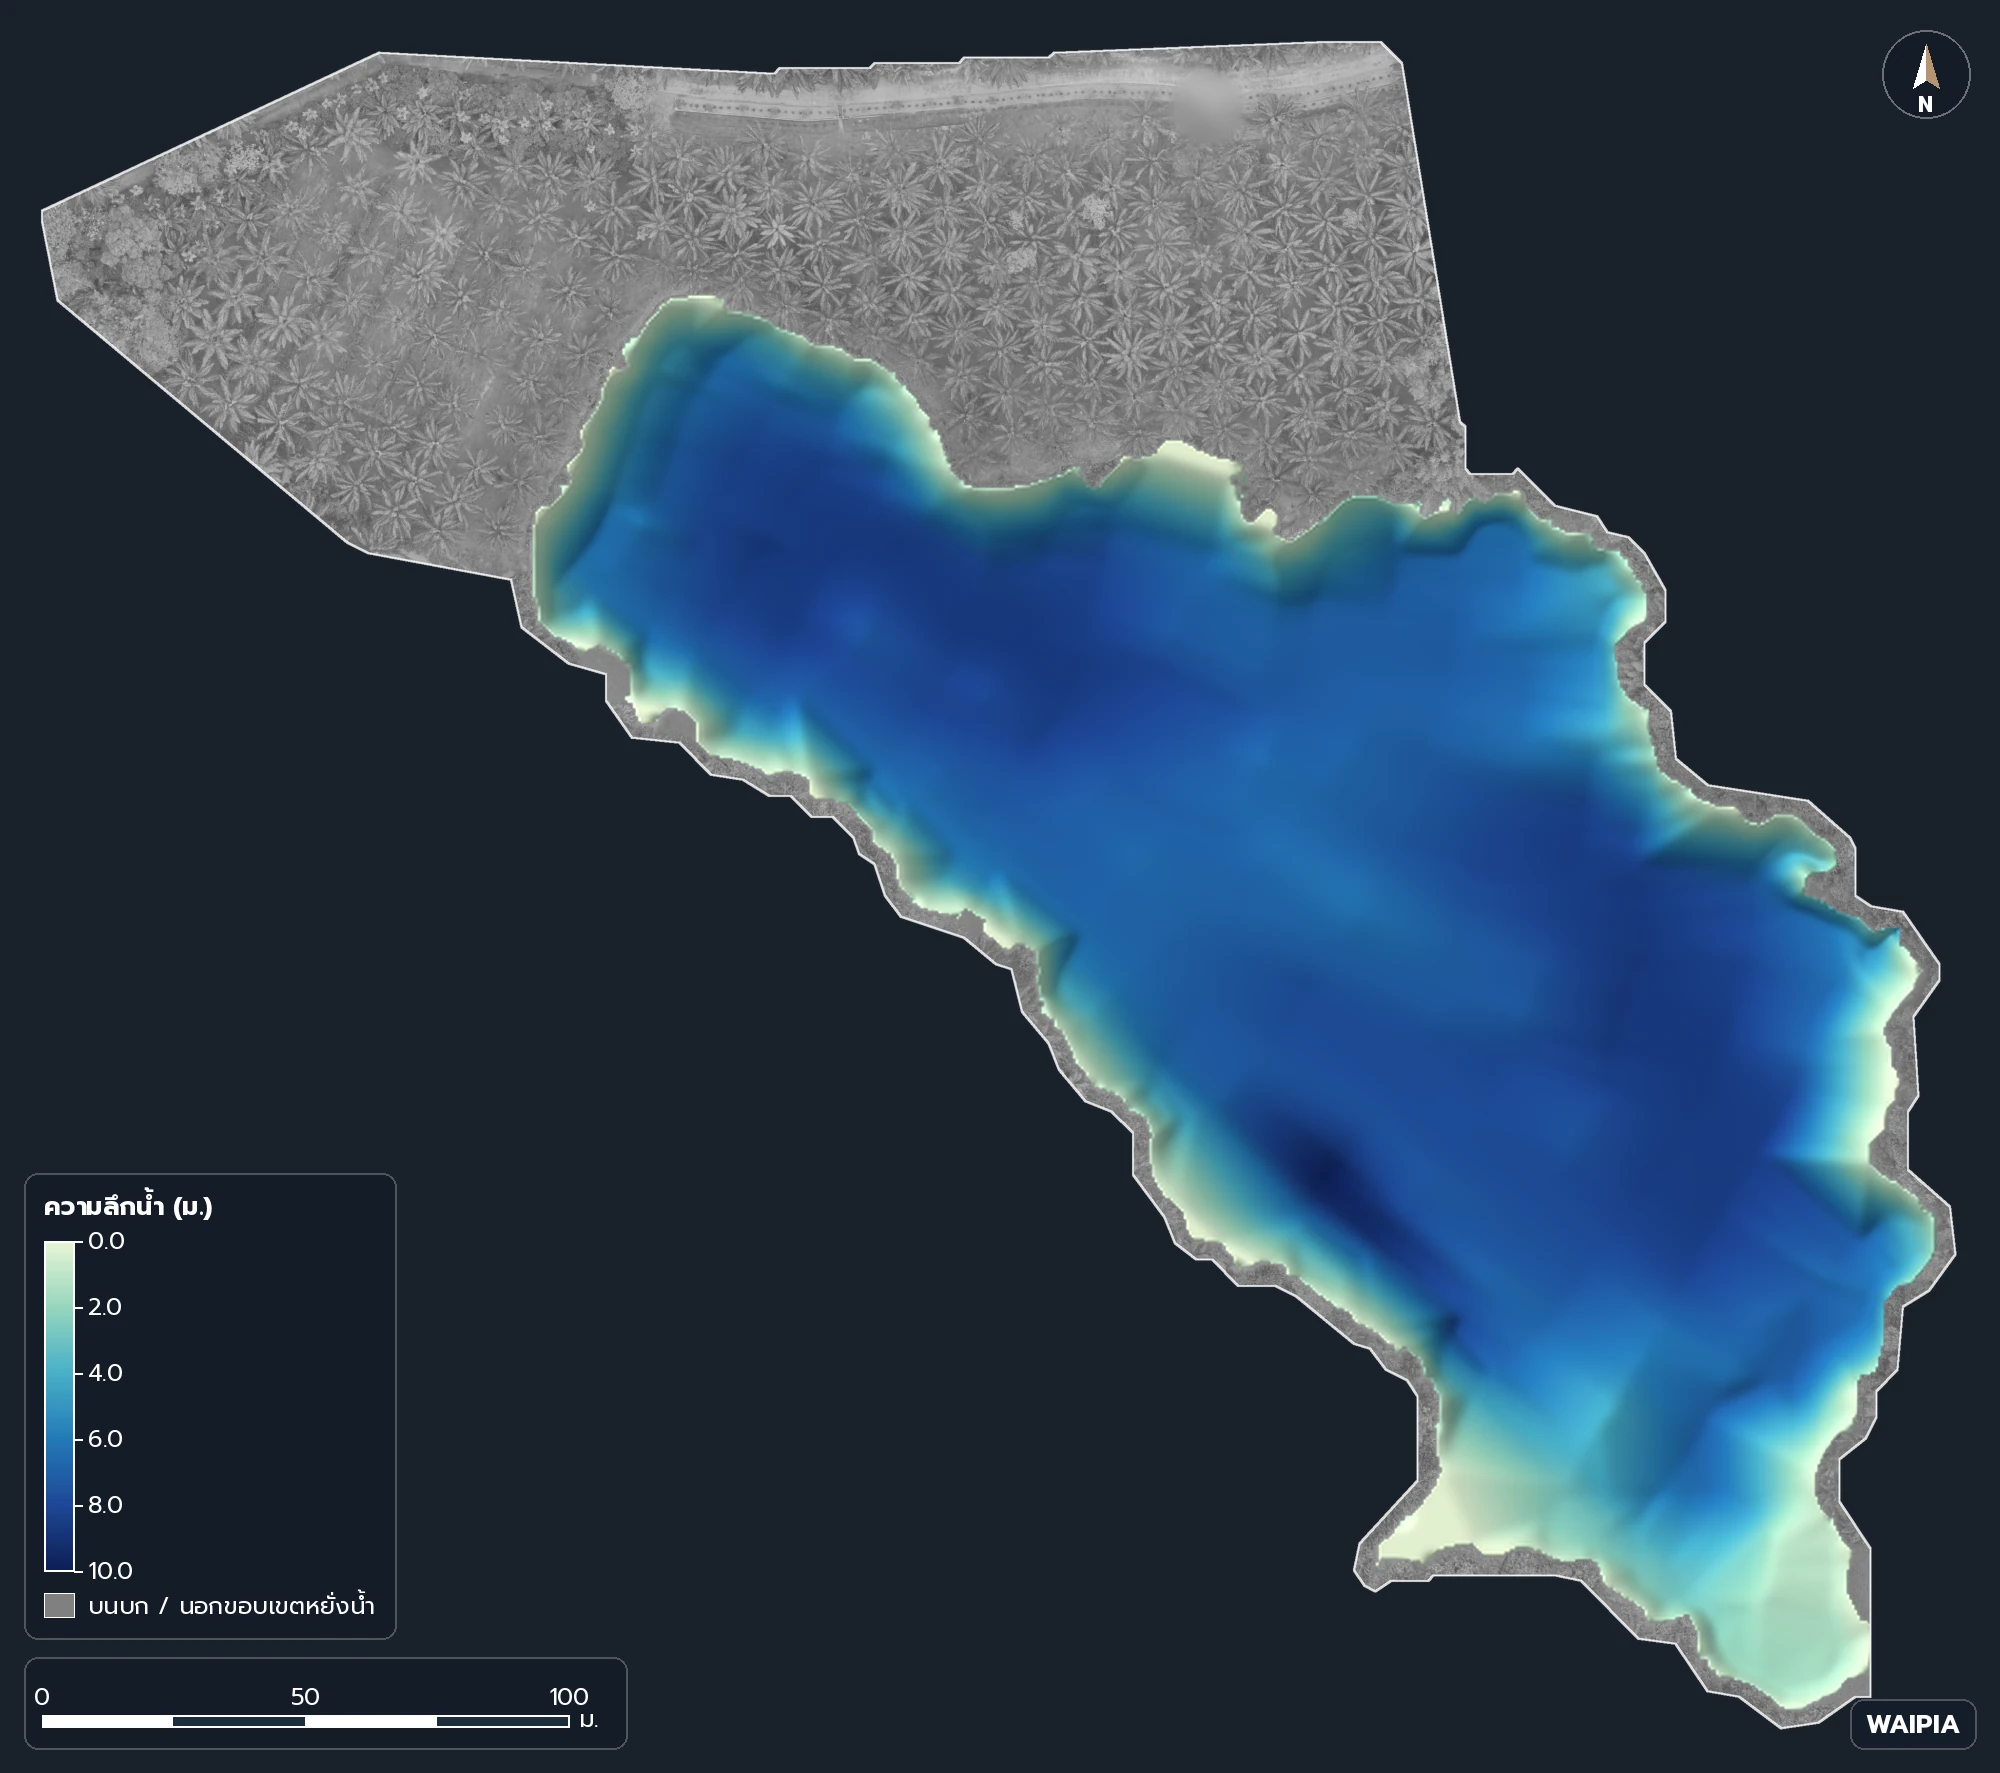Click the '100' scale bar label
The height and width of the screenshot is (1773, 2000).
tap(569, 1697)
